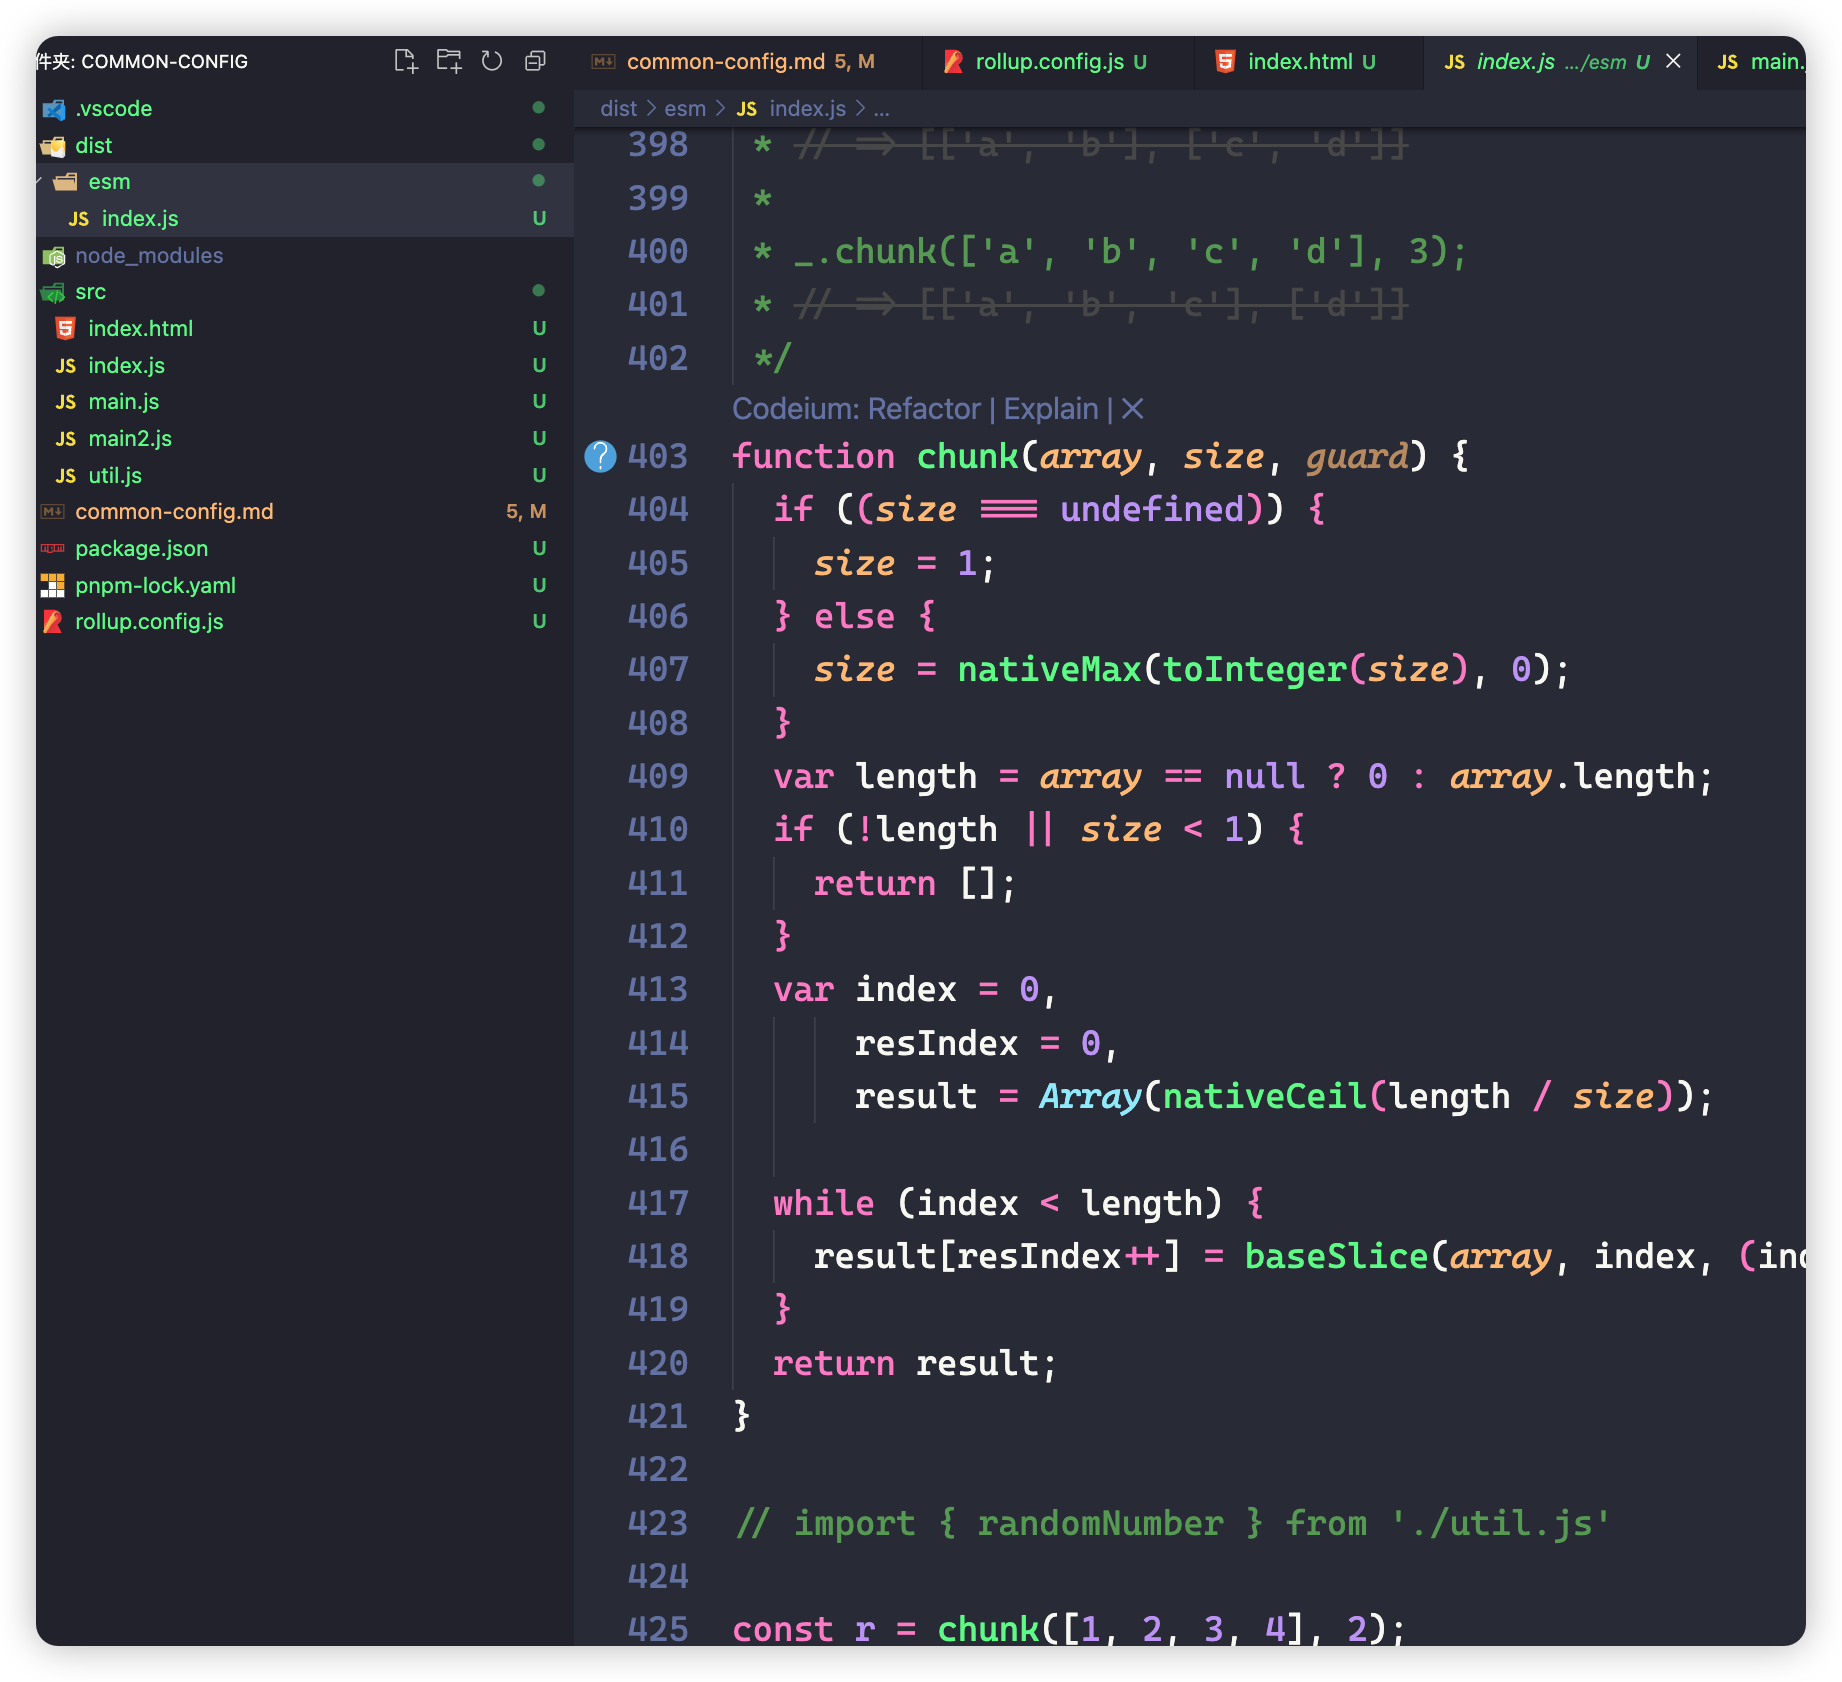The height and width of the screenshot is (1682, 1842).
Task: Click Codeium Refactor code lens
Action: 924,409
